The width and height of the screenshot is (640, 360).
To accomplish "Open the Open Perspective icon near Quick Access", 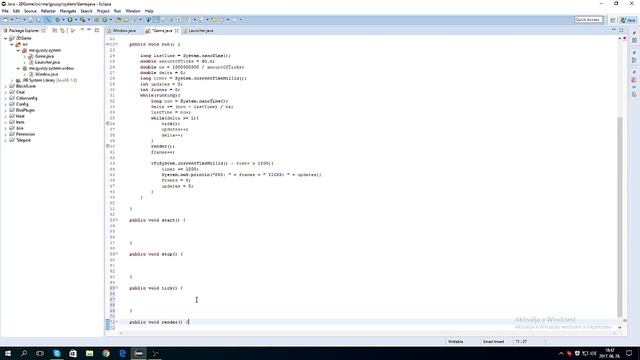I will click(613, 20).
